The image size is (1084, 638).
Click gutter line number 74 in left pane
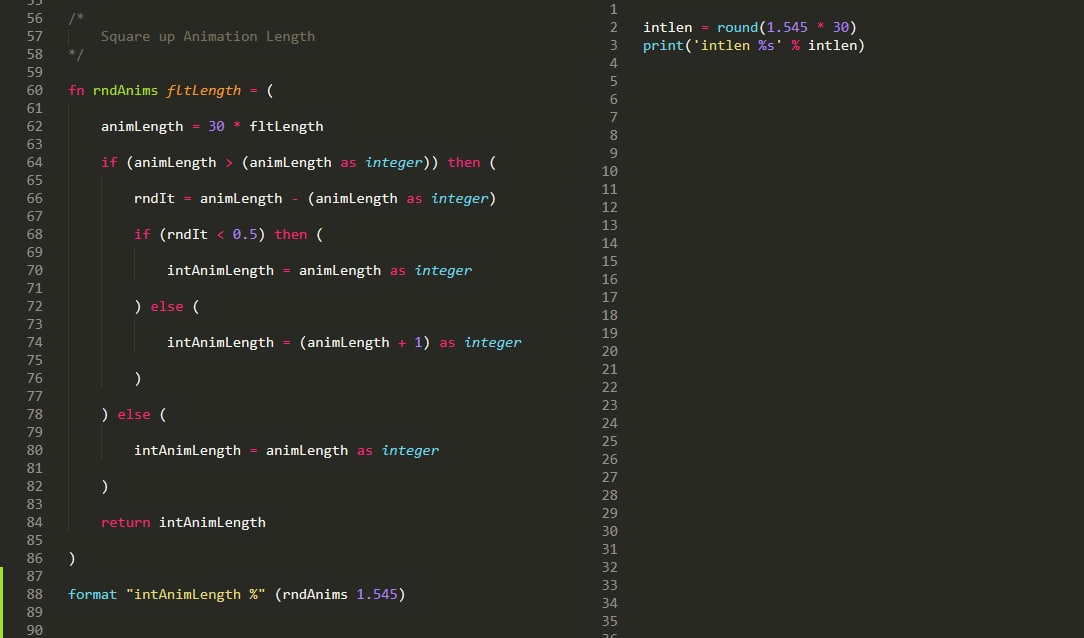click(x=35, y=342)
